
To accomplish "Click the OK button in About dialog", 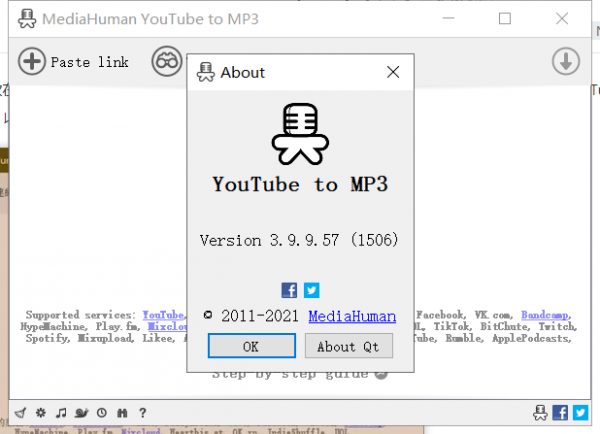I will point(251,346).
